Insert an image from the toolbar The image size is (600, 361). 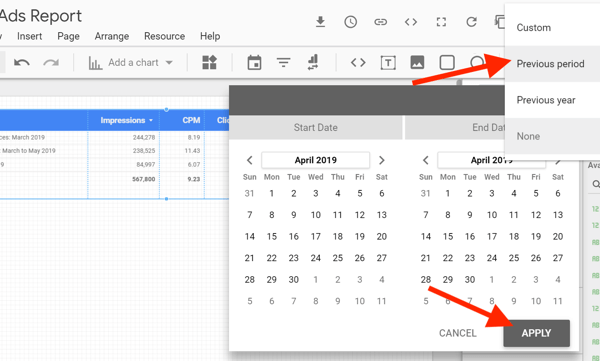point(417,62)
